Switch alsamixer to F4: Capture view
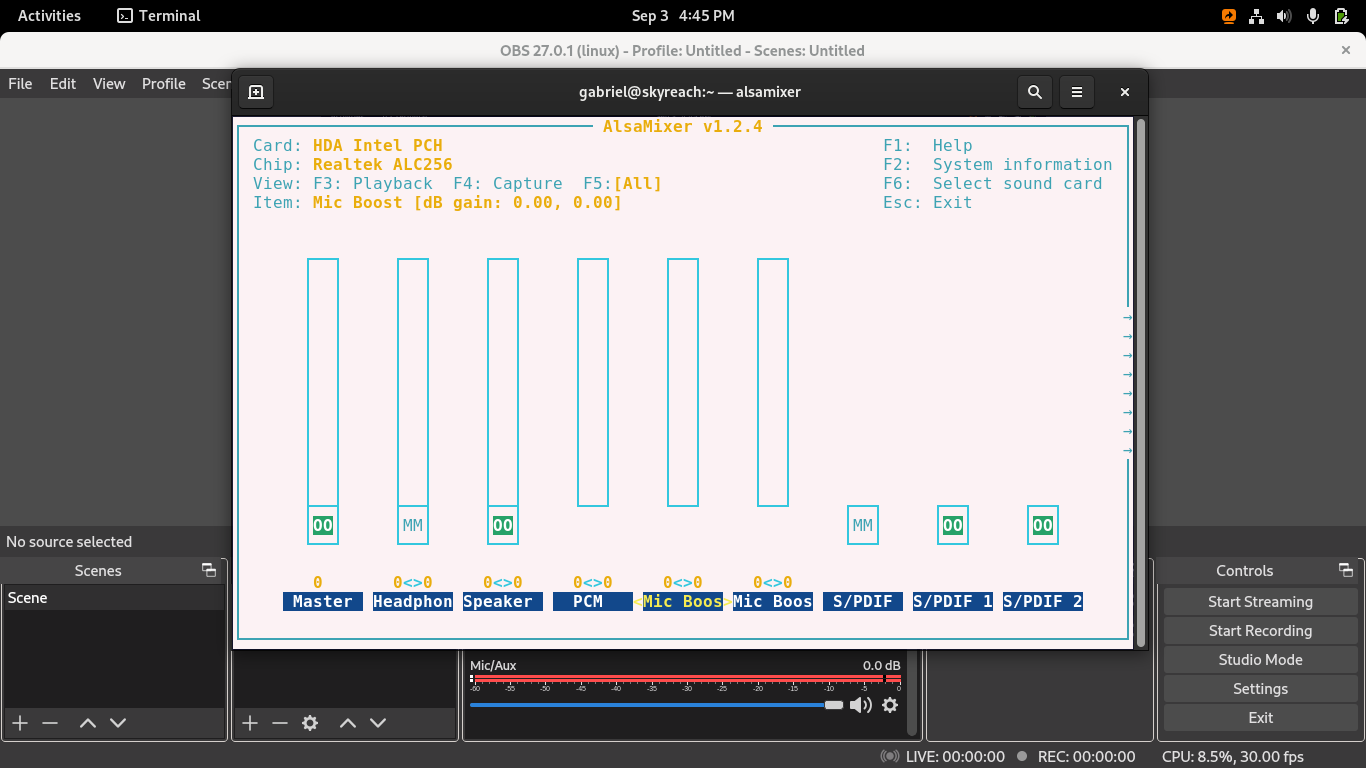 (508, 184)
